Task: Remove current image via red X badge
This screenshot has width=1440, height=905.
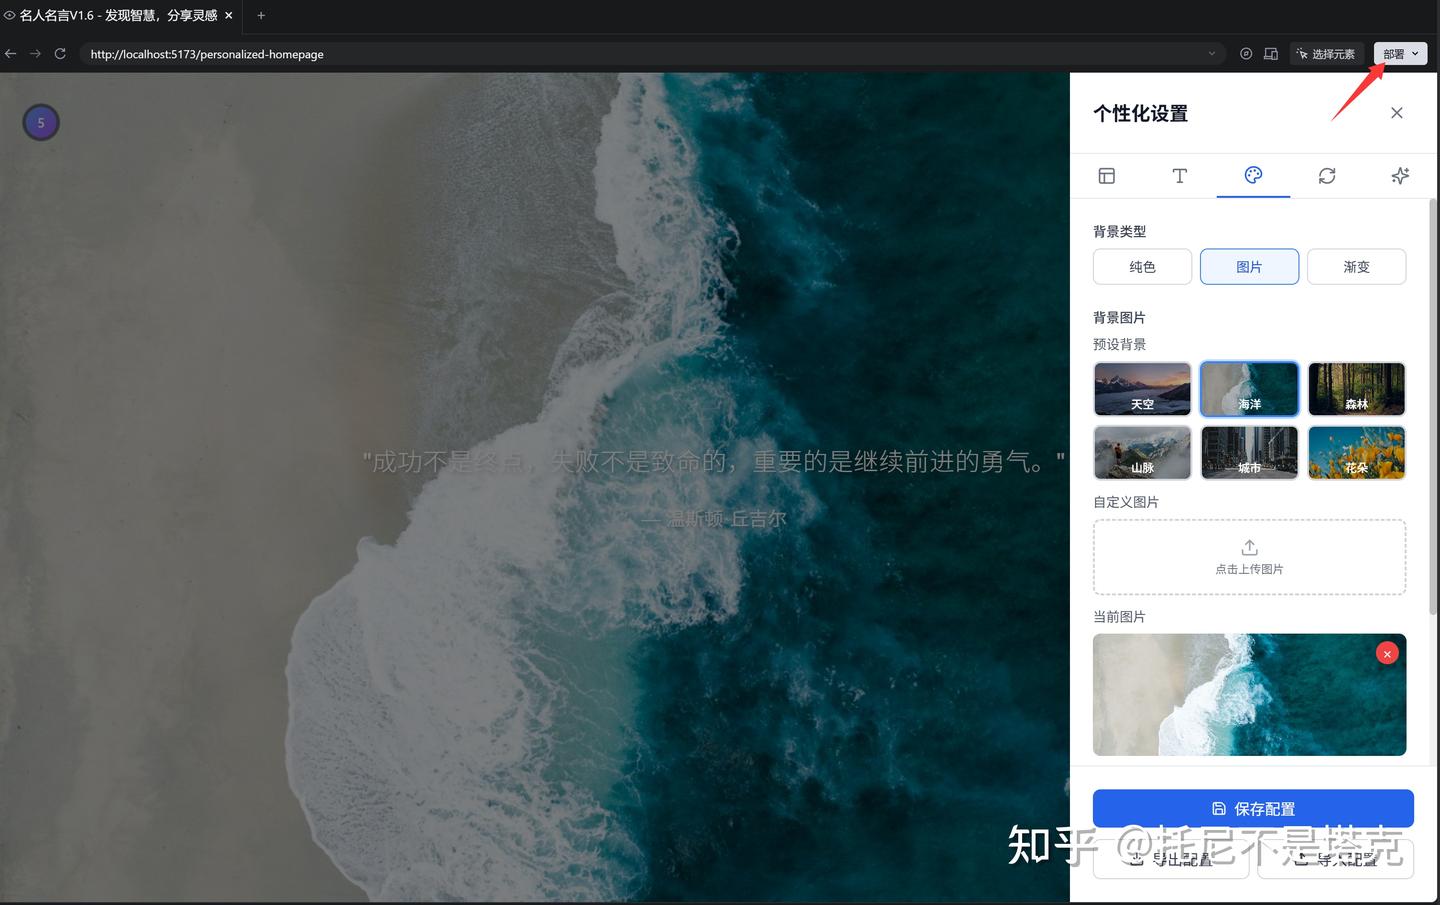Action: point(1387,652)
